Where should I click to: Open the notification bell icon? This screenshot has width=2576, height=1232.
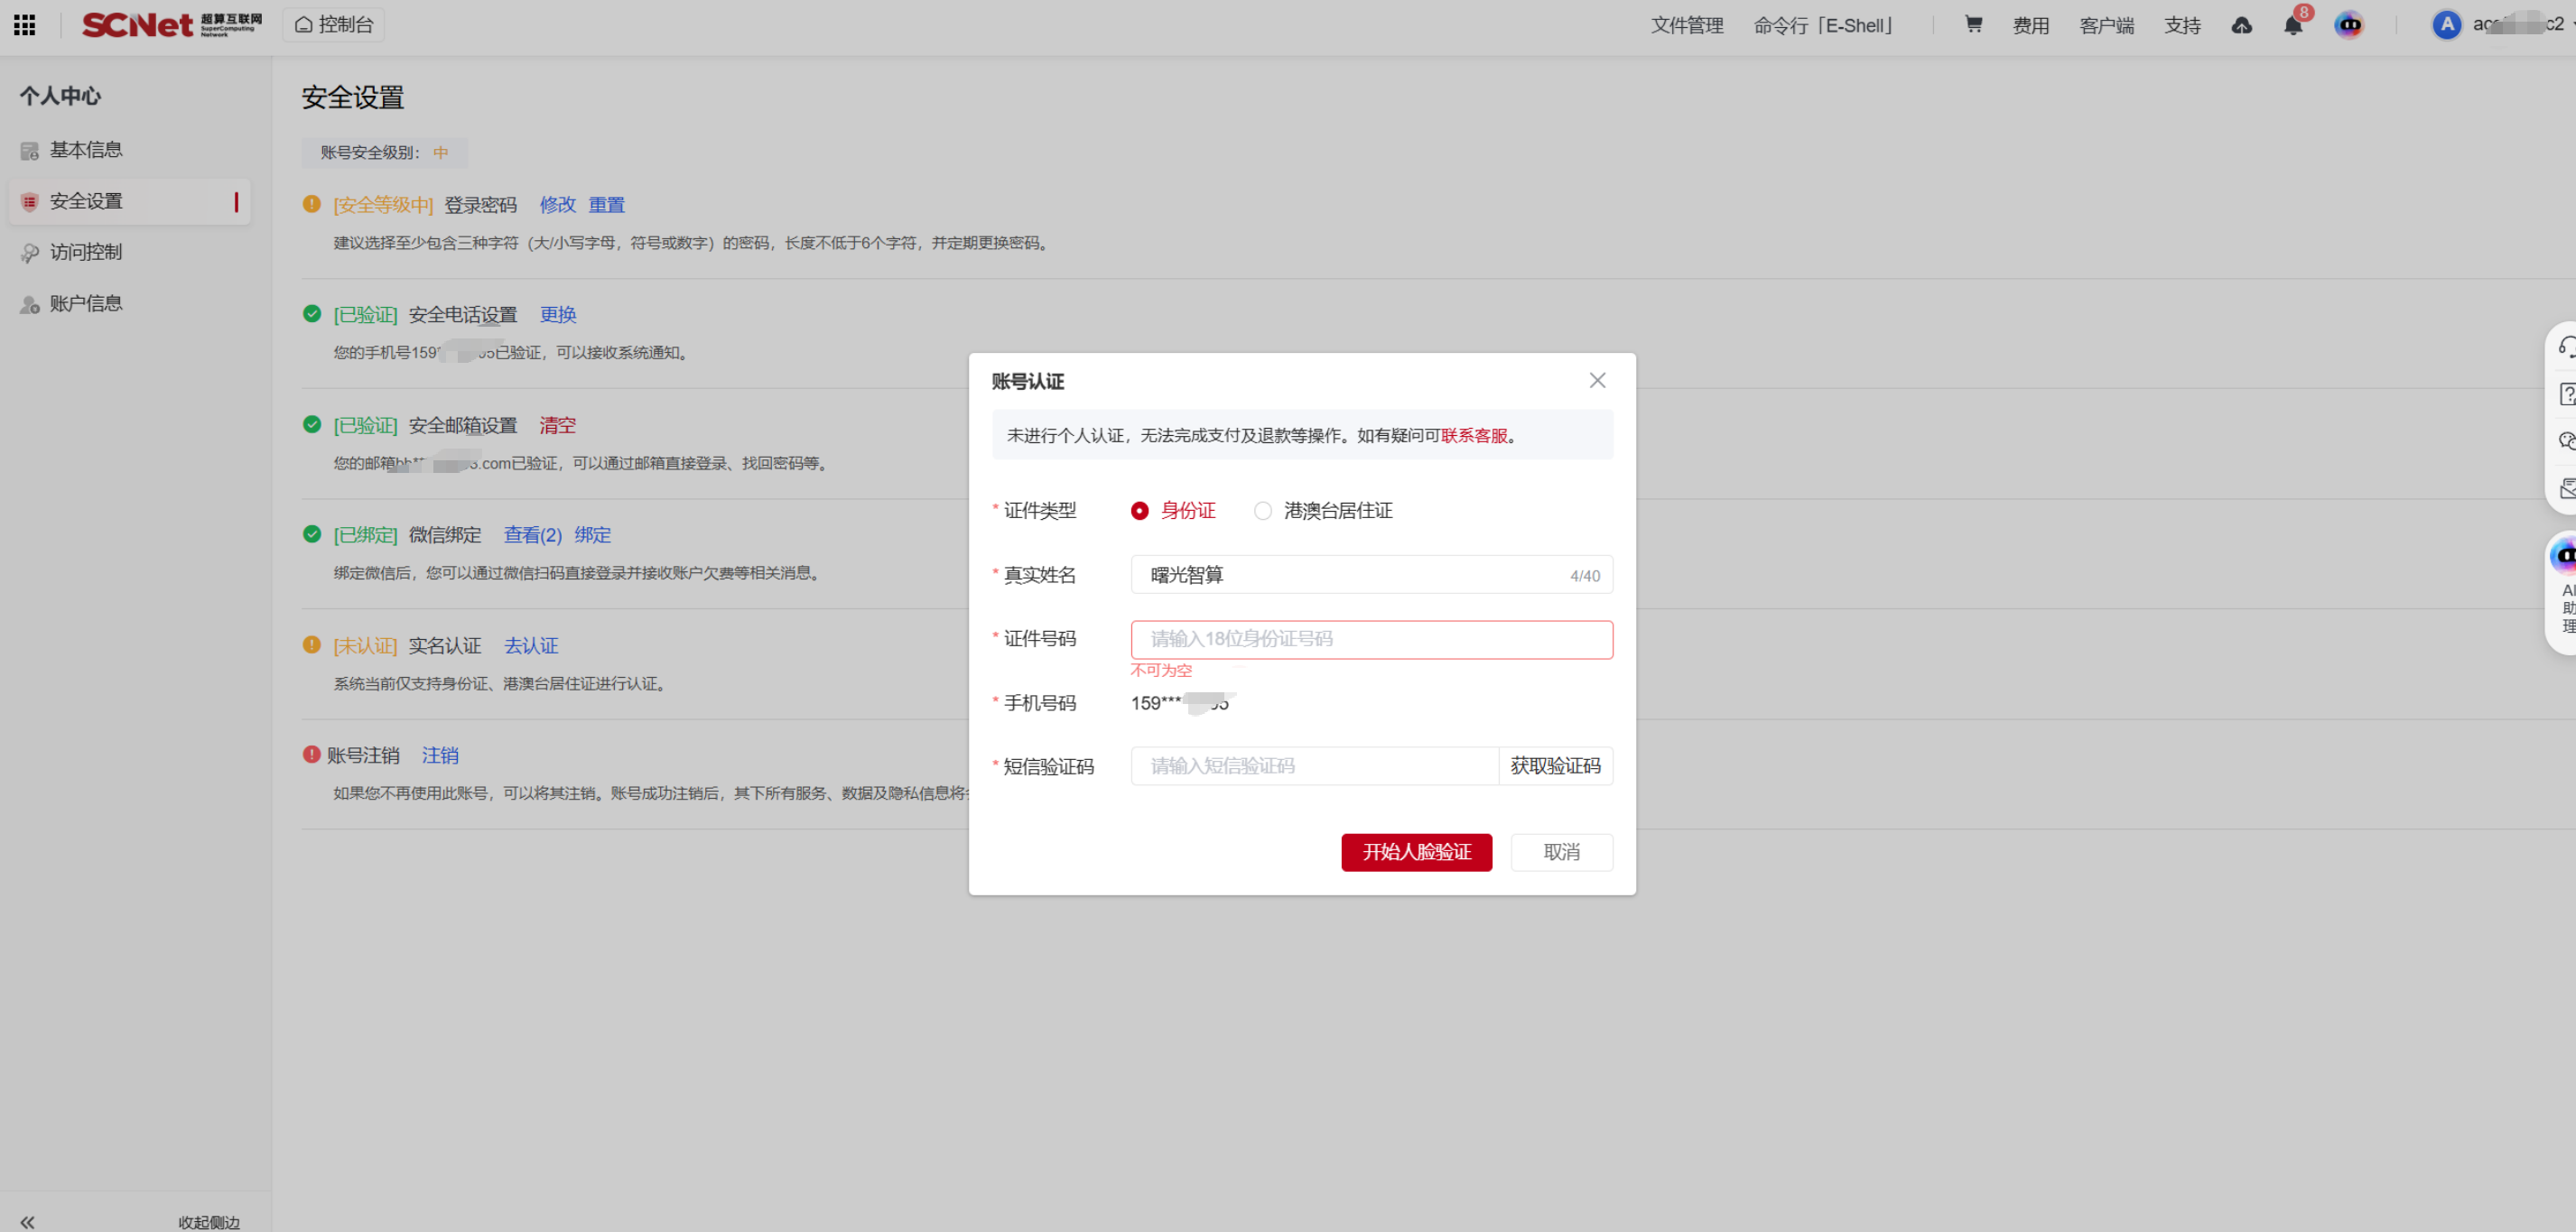(2292, 26)
